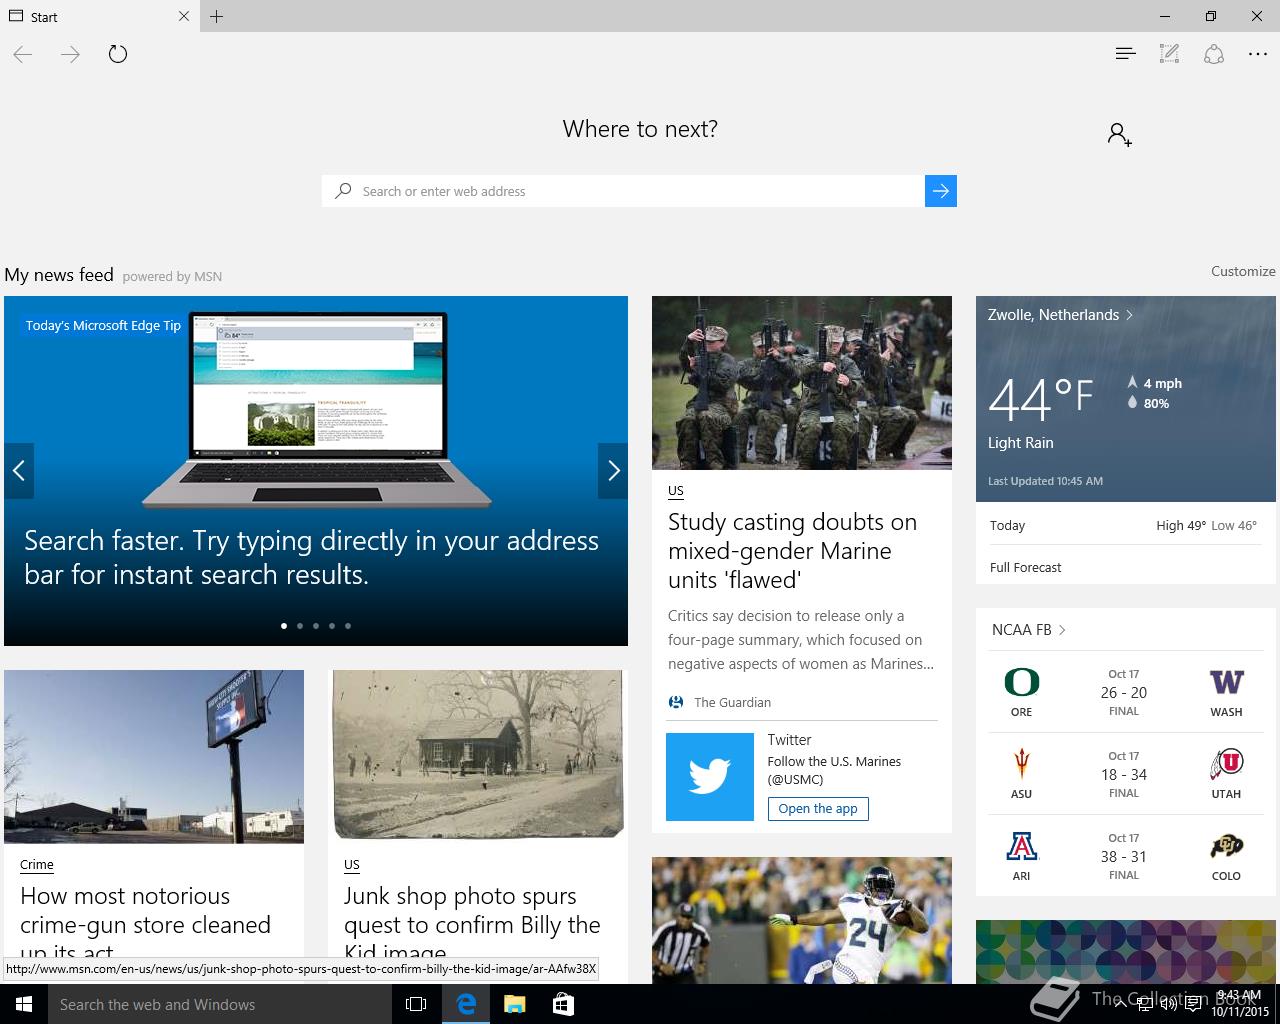Click the Crime category link

coord(37,864)
